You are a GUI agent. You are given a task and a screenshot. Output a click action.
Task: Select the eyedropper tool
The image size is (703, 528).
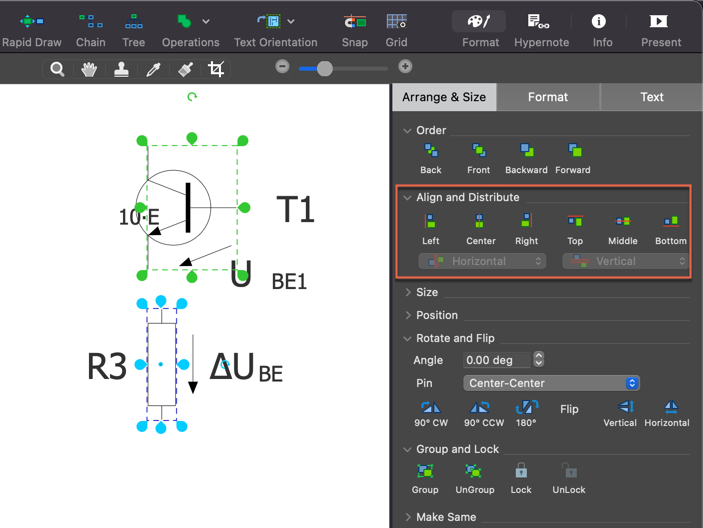click(x=153, y=69)
